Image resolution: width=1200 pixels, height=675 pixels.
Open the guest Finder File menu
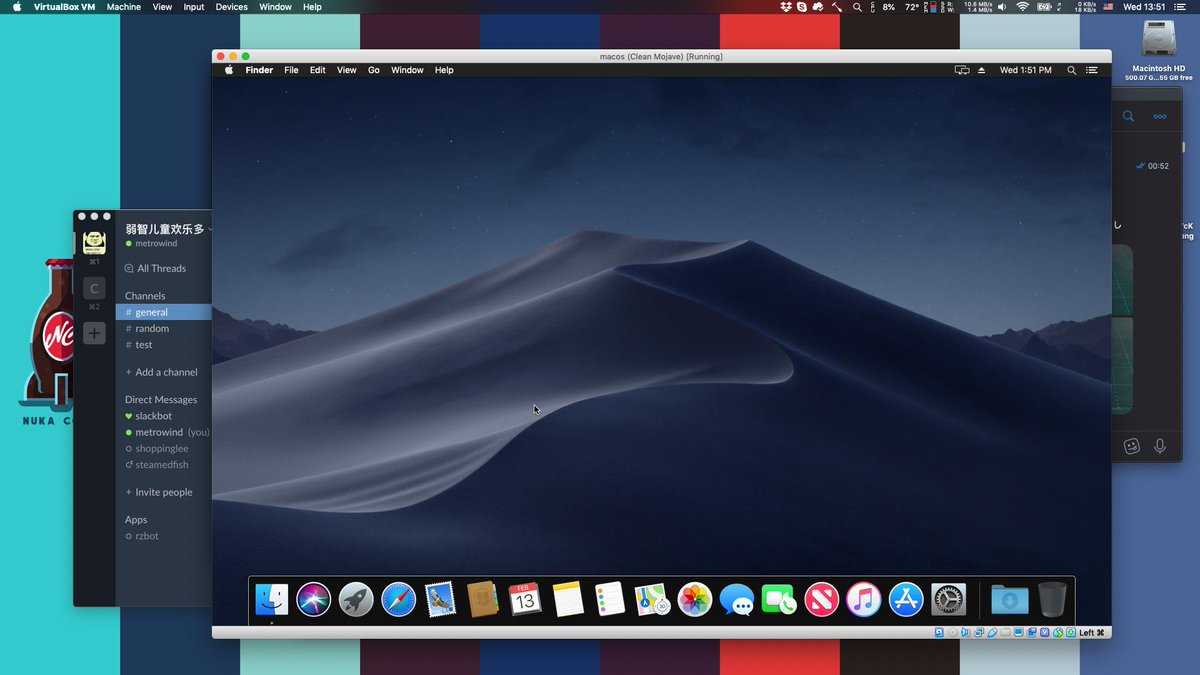pyautogui.click(x=291, y=71)
